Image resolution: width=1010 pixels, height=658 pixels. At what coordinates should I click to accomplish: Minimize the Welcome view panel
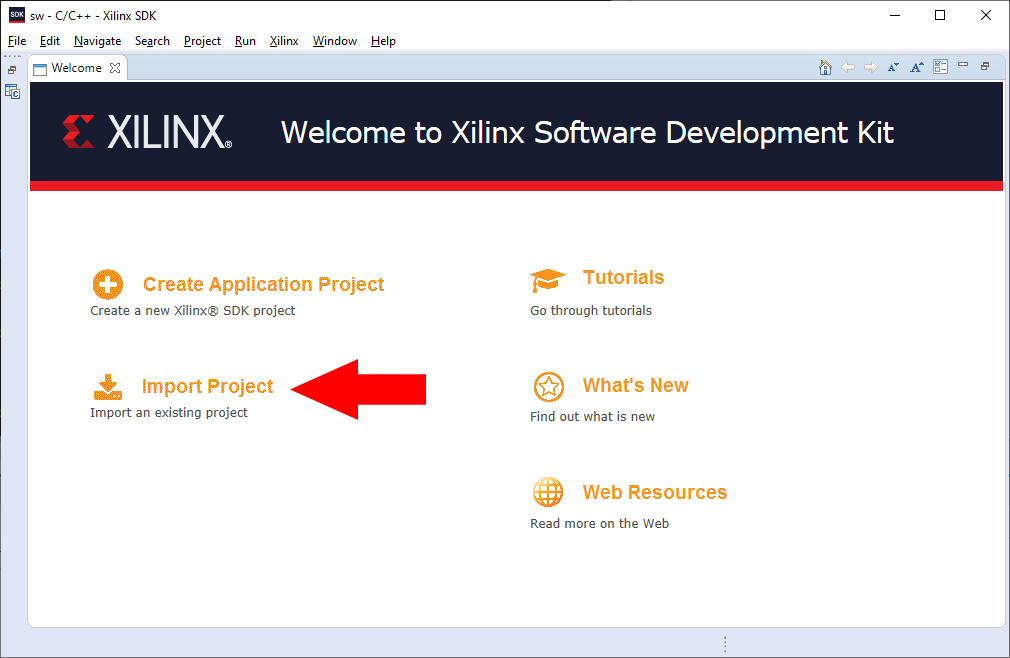(x=963, y=64)
